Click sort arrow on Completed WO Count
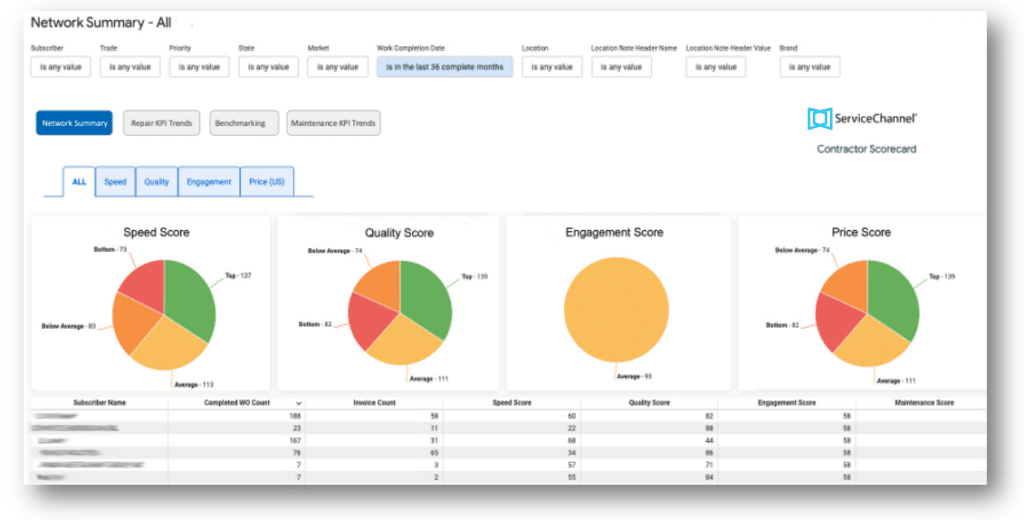Viewport: 1024px width, 520px height. pos(298,403)
